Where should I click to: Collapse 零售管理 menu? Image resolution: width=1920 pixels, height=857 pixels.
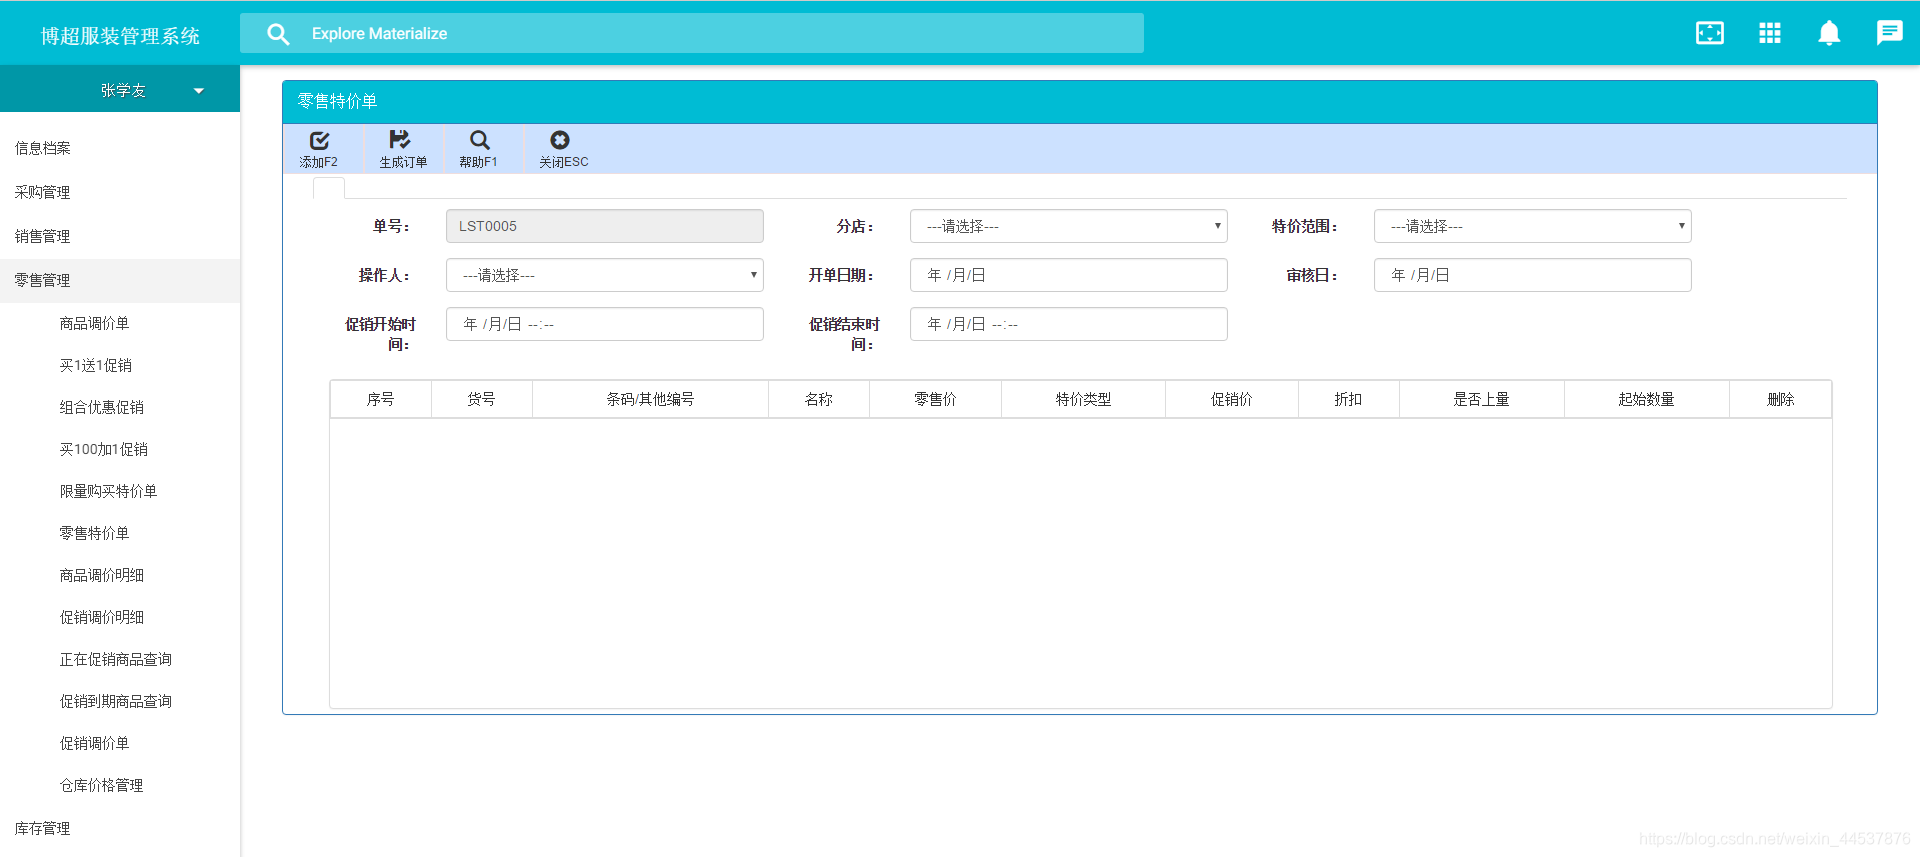(x=120, y=280)
